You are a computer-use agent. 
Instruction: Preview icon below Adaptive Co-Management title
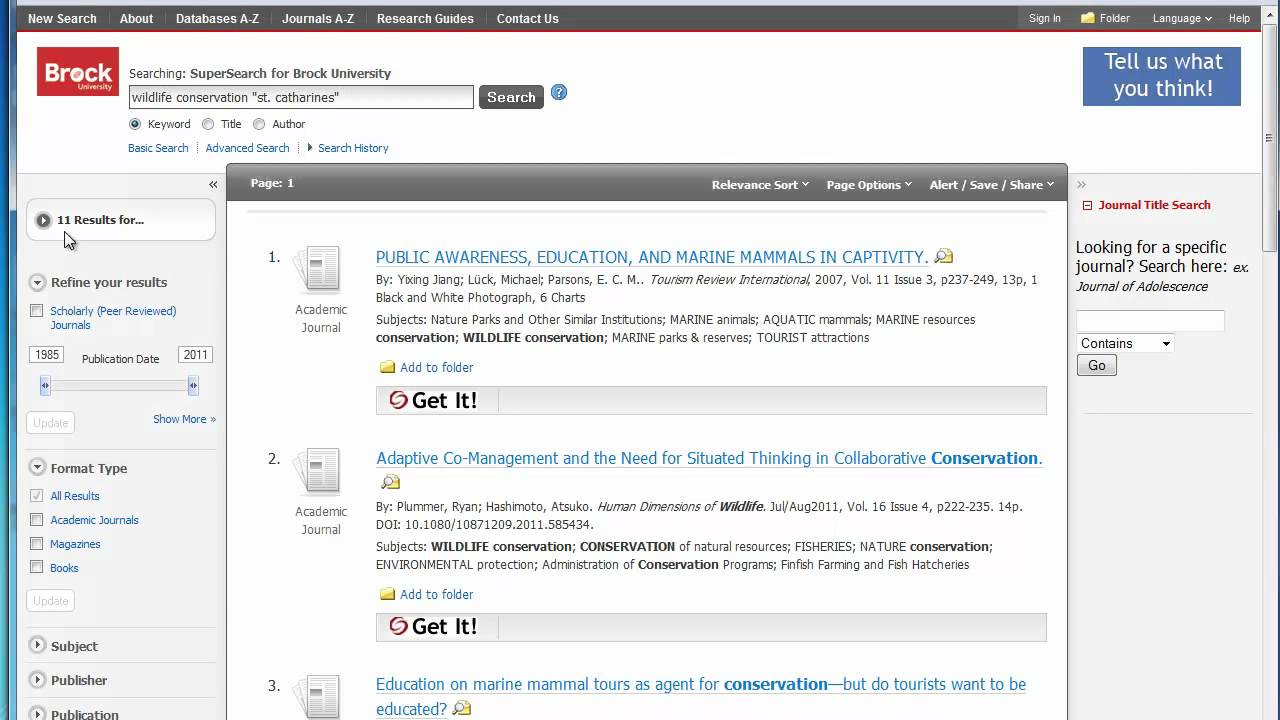point(390,482)
